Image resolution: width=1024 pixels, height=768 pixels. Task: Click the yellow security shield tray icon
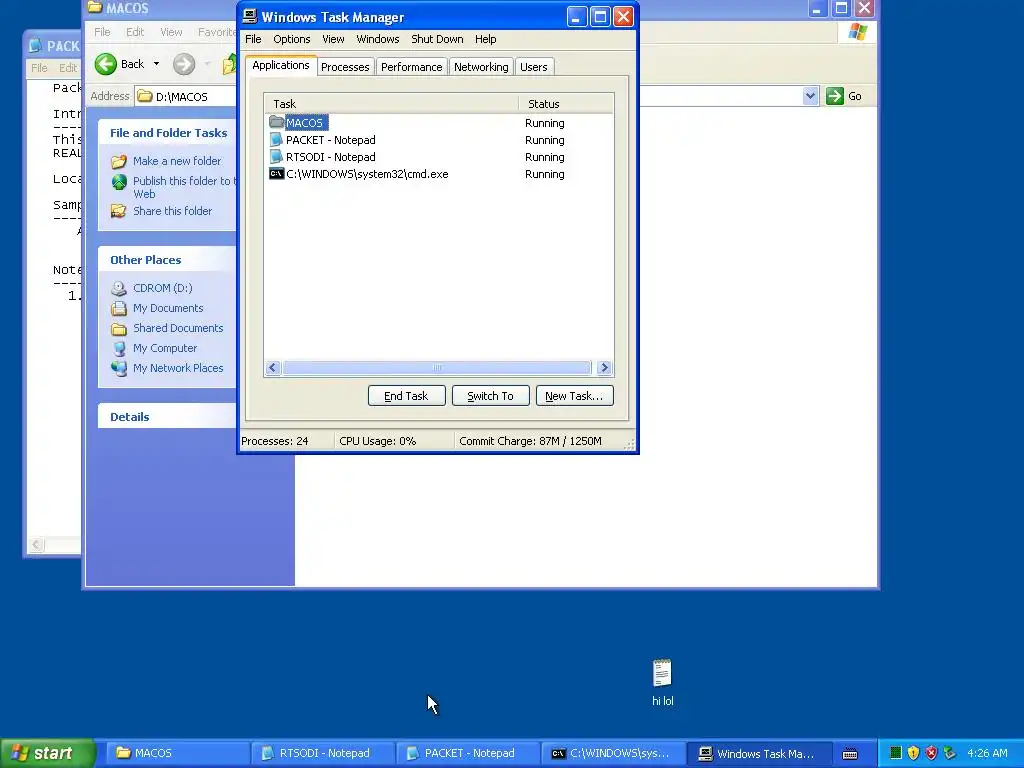[x=914, y=753]
